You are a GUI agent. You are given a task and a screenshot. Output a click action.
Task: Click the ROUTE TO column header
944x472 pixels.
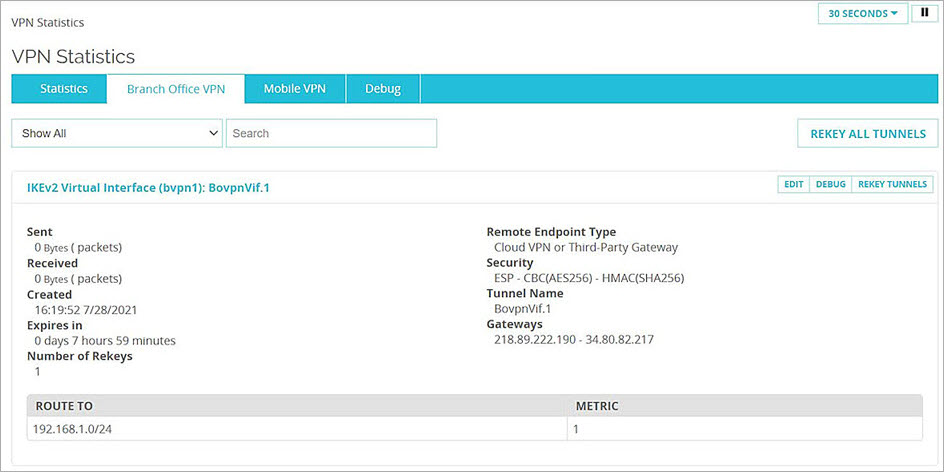(62, 406)
